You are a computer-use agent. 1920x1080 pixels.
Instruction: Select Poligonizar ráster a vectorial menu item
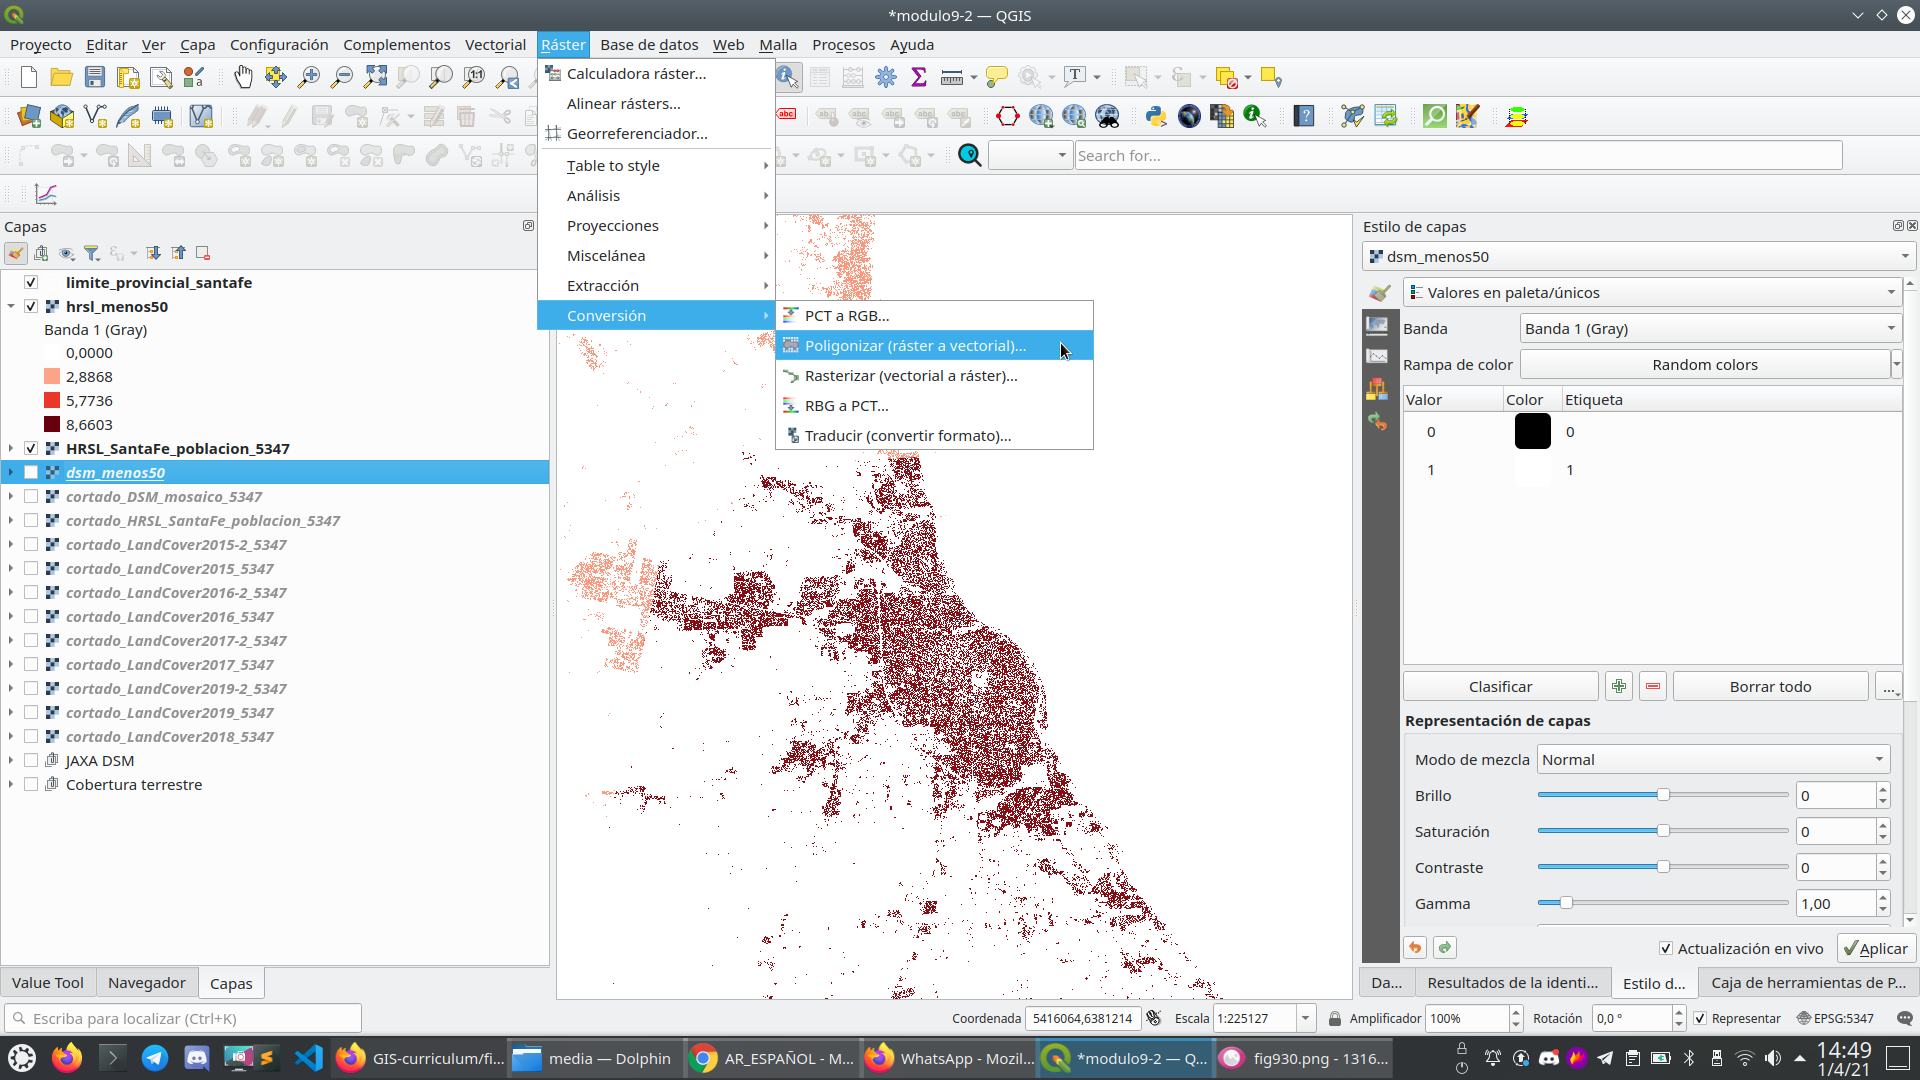pyautogui.click(x=915, y=345)
